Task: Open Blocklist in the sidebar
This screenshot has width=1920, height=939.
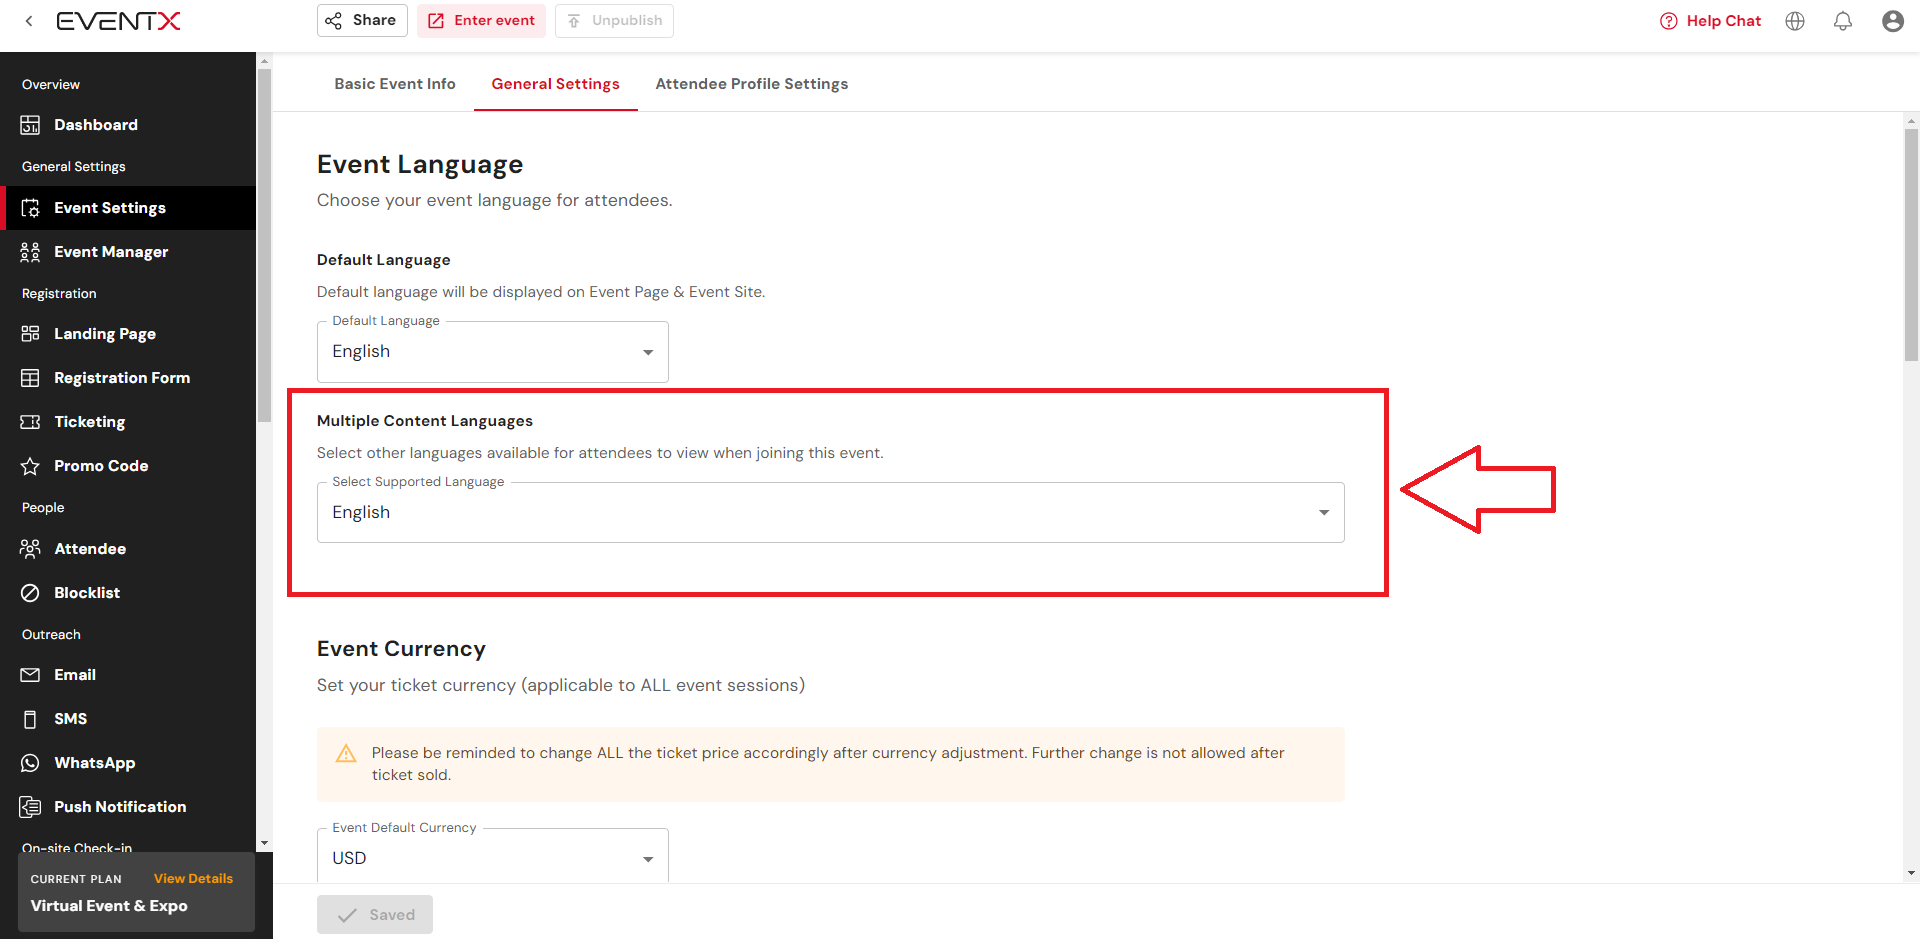Action: (128, 593)
